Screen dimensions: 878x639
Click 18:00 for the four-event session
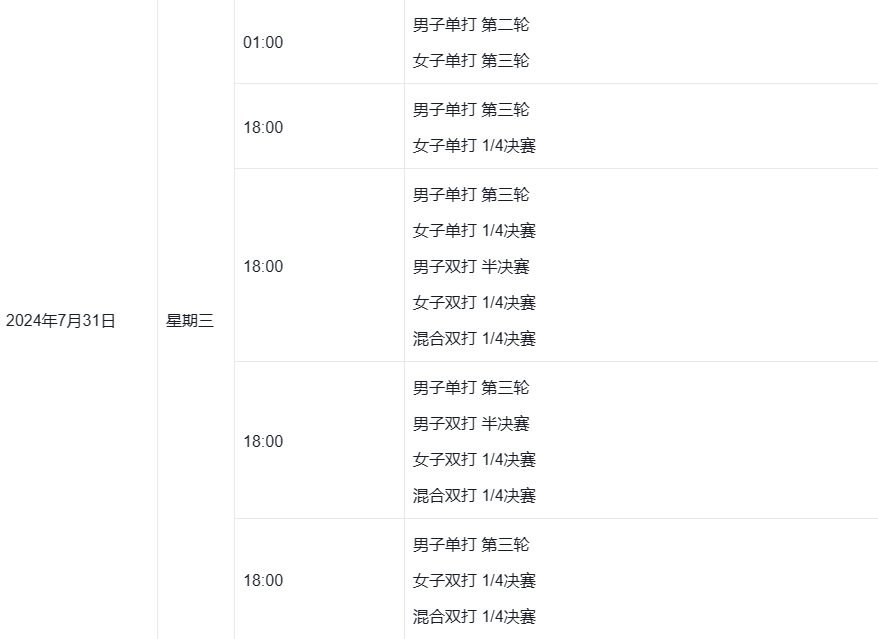click(263, 441)
